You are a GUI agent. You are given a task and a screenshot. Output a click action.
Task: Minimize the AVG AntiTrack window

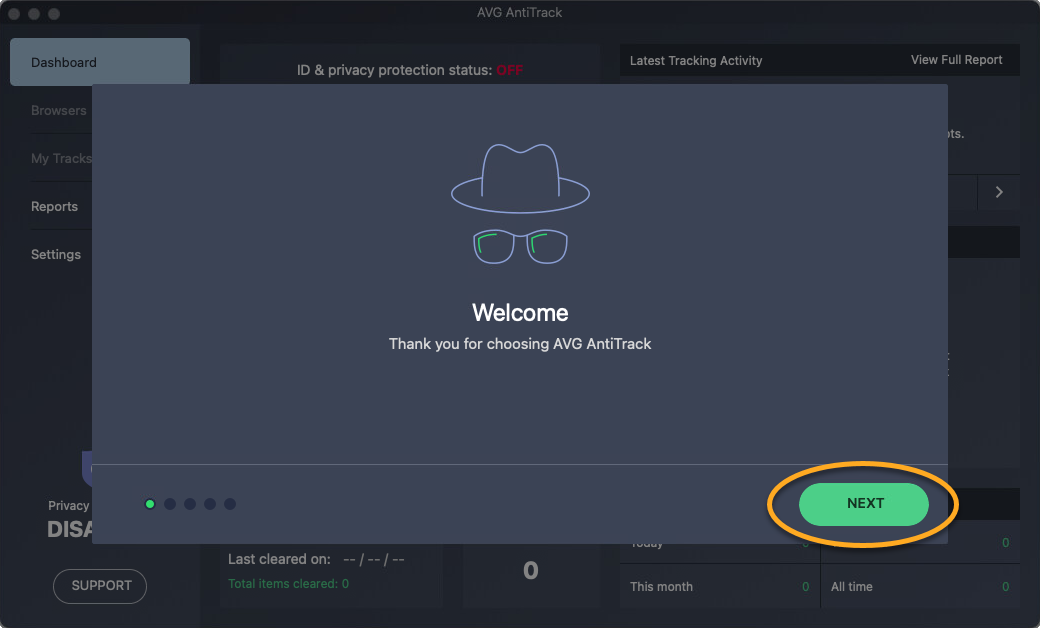click(35, 14)
